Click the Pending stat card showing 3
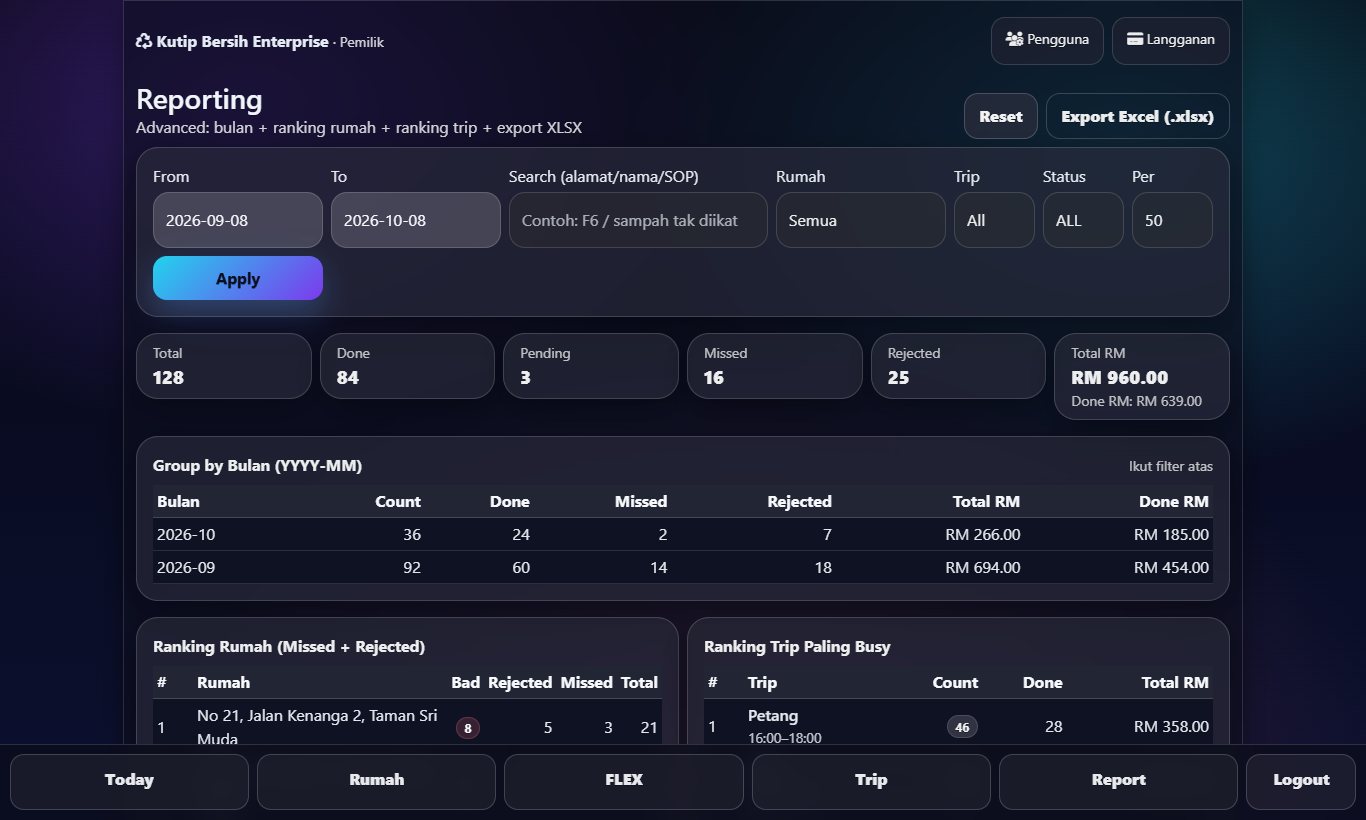This screenshot has width=1366, height=820. click(591, 366)
